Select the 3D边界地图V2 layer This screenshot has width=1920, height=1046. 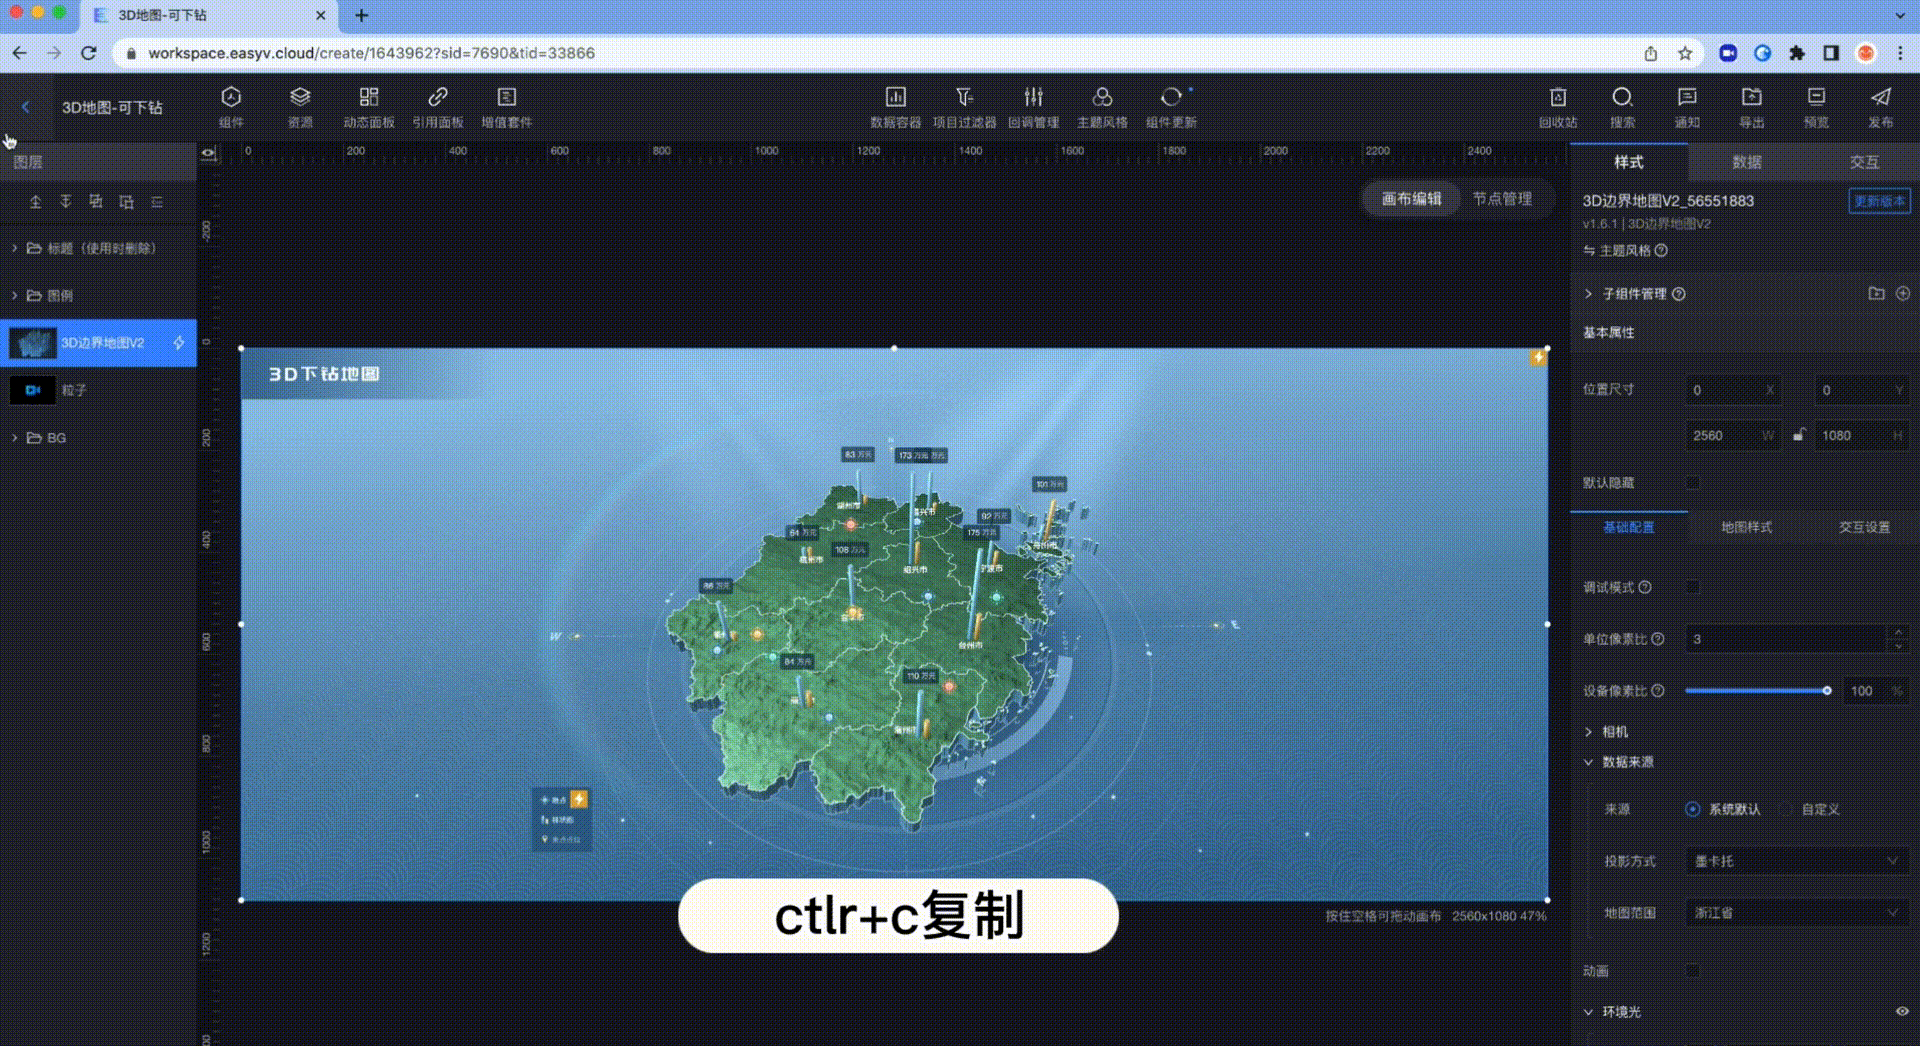coord(98,343)
